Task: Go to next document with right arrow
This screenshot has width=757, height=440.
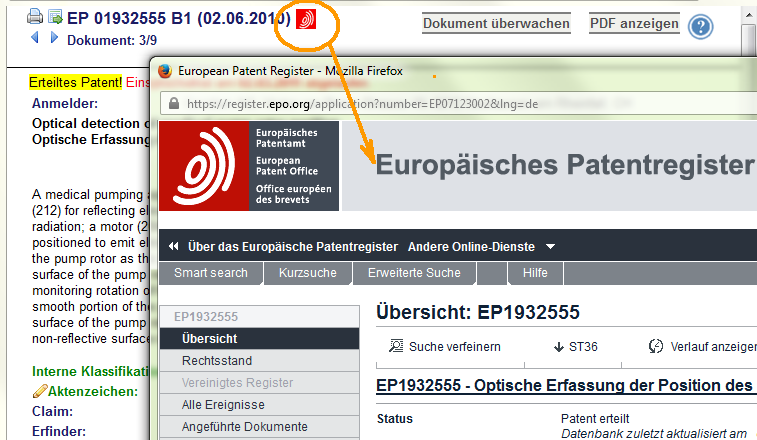Action: [x=54, y=37]
